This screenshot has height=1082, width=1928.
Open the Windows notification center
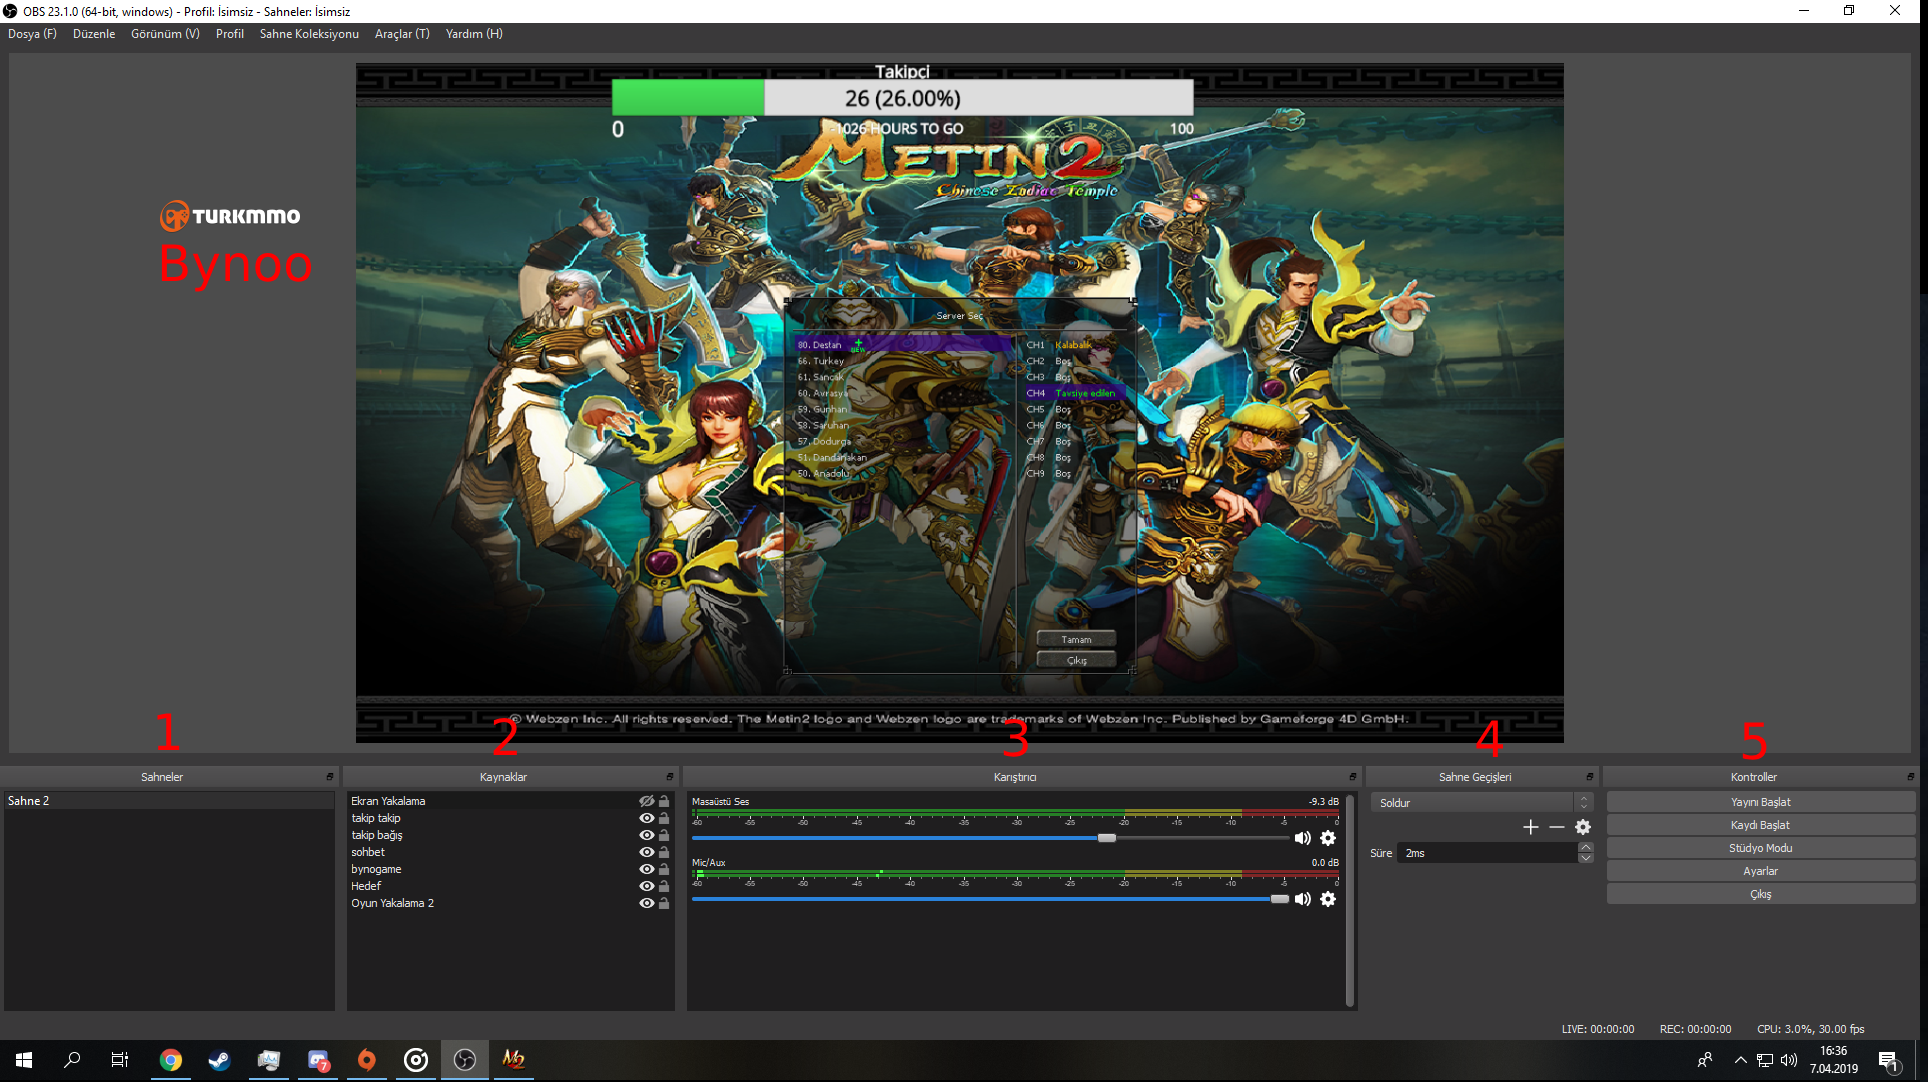1889,1060
